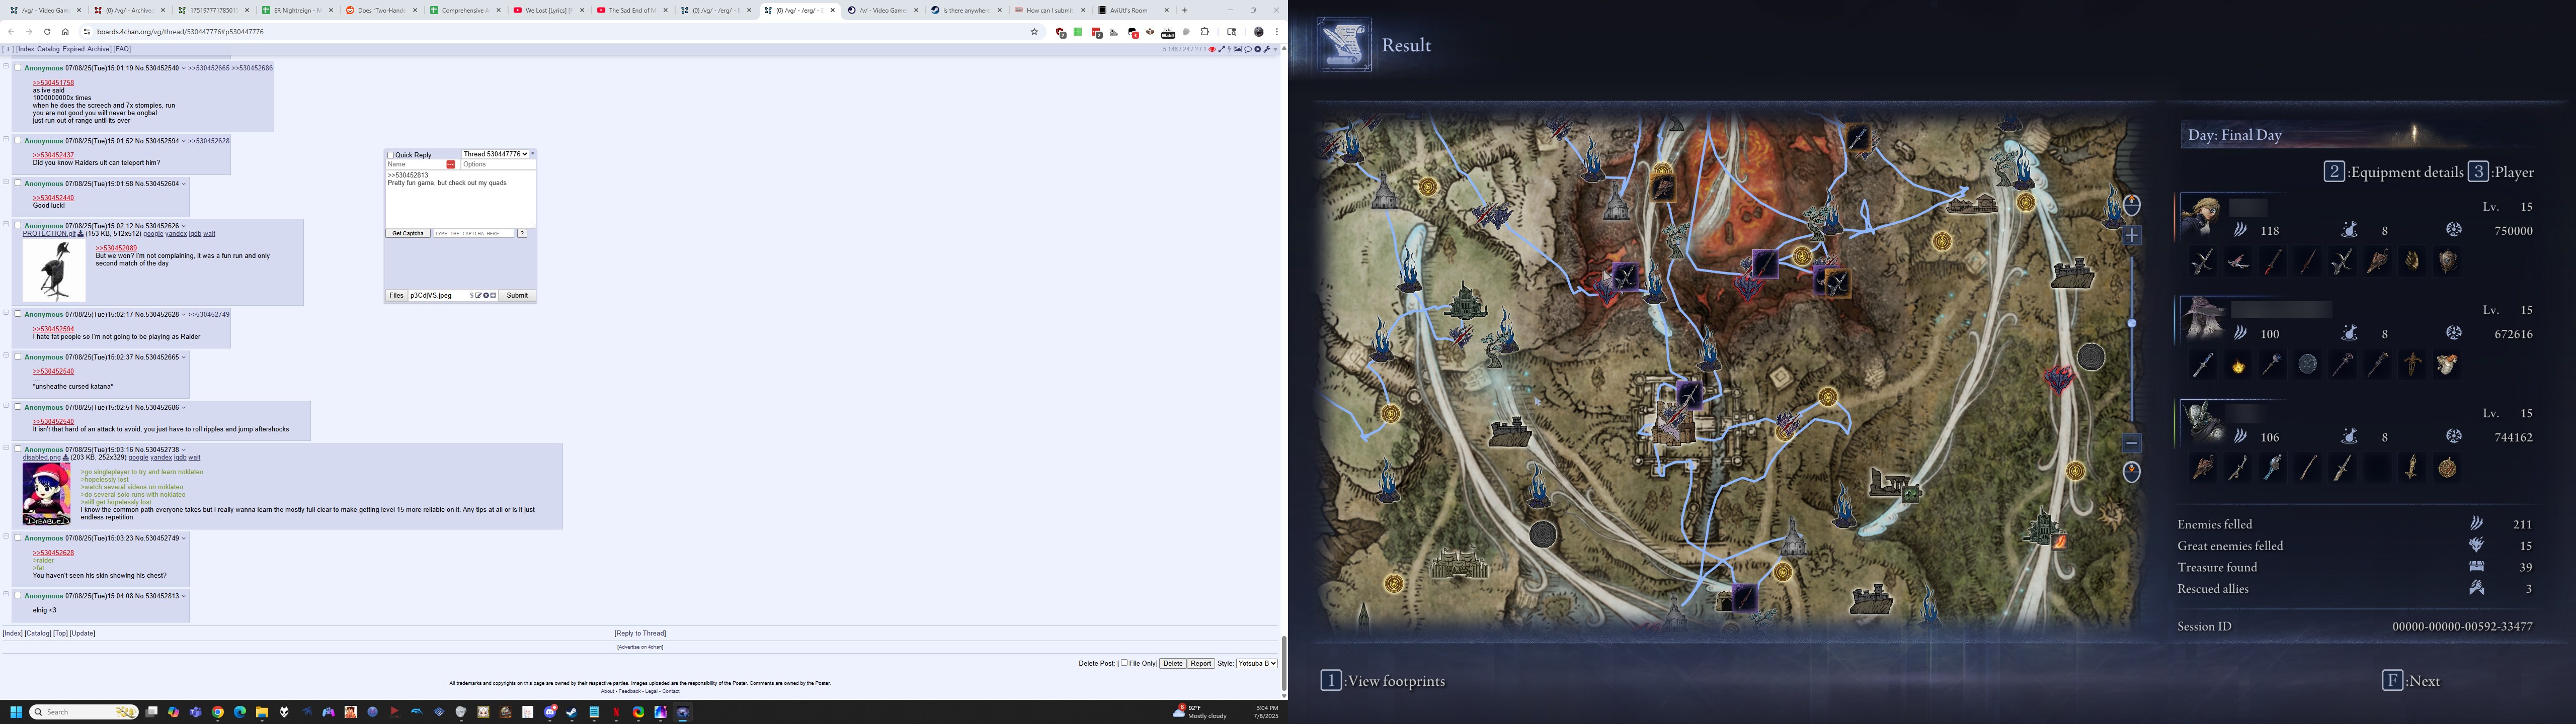Open the Catalog link in board header
Viewport: 2576px width, 724px height.
(x=48, y=49)
